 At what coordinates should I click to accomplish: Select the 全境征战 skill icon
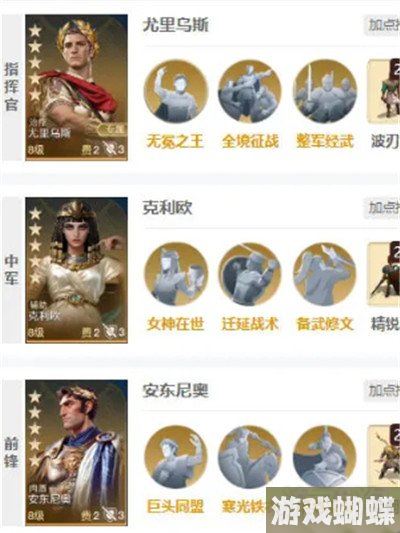[250, 91]
